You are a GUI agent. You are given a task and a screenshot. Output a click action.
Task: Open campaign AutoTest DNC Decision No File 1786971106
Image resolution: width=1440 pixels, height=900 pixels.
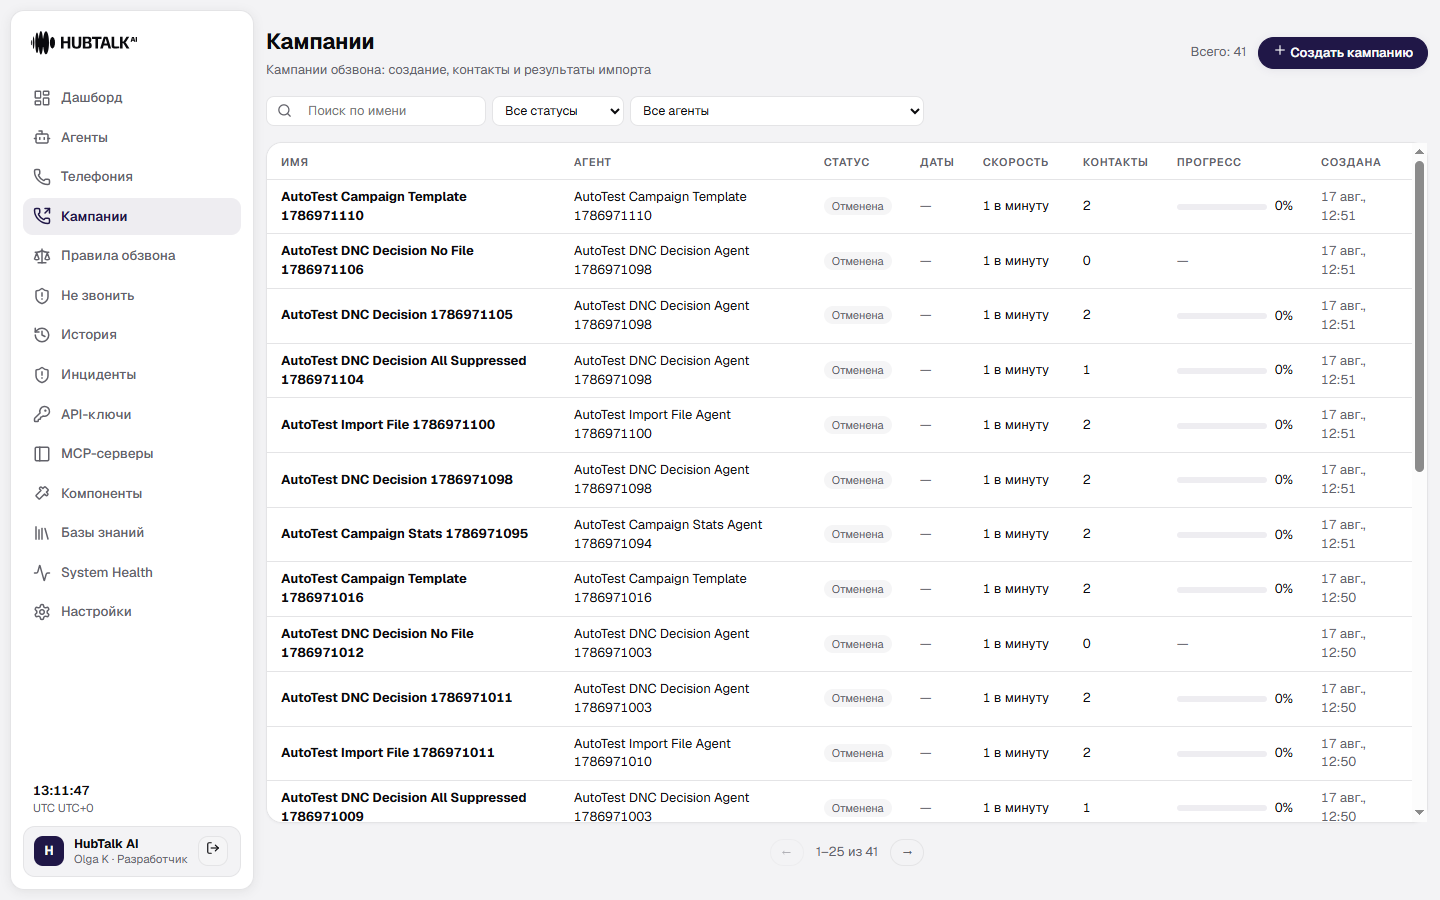377,260
